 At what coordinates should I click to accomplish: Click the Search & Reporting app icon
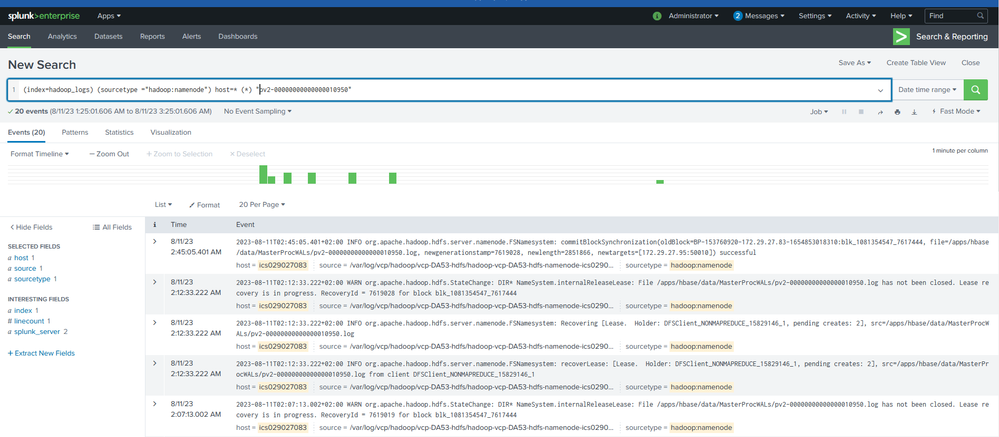pos(901,37)
